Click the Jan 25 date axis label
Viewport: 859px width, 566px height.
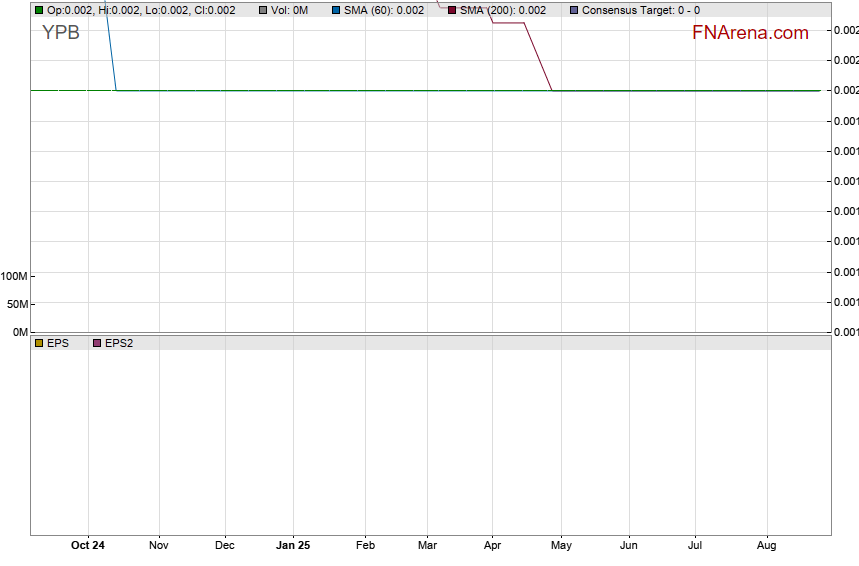coord(293,546)
